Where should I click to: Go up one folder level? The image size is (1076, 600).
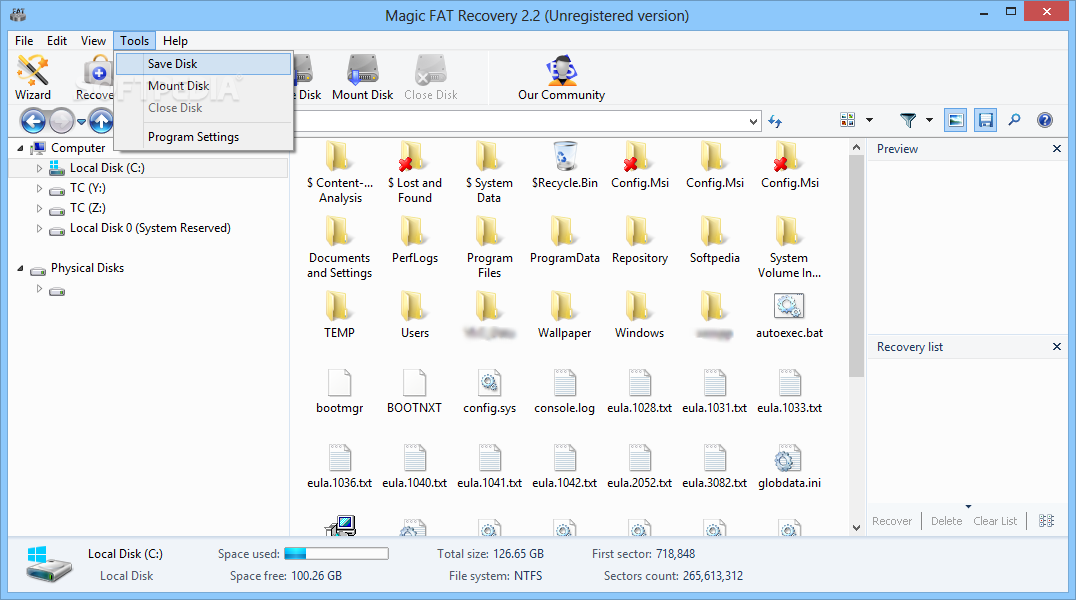point(102,122)
